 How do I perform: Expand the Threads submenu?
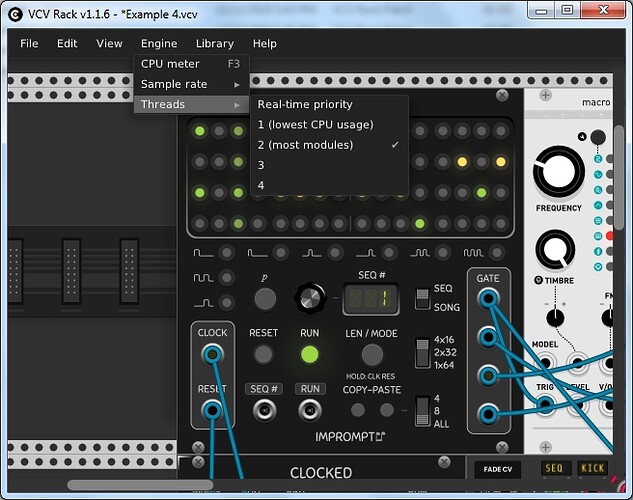pos(191,105)
